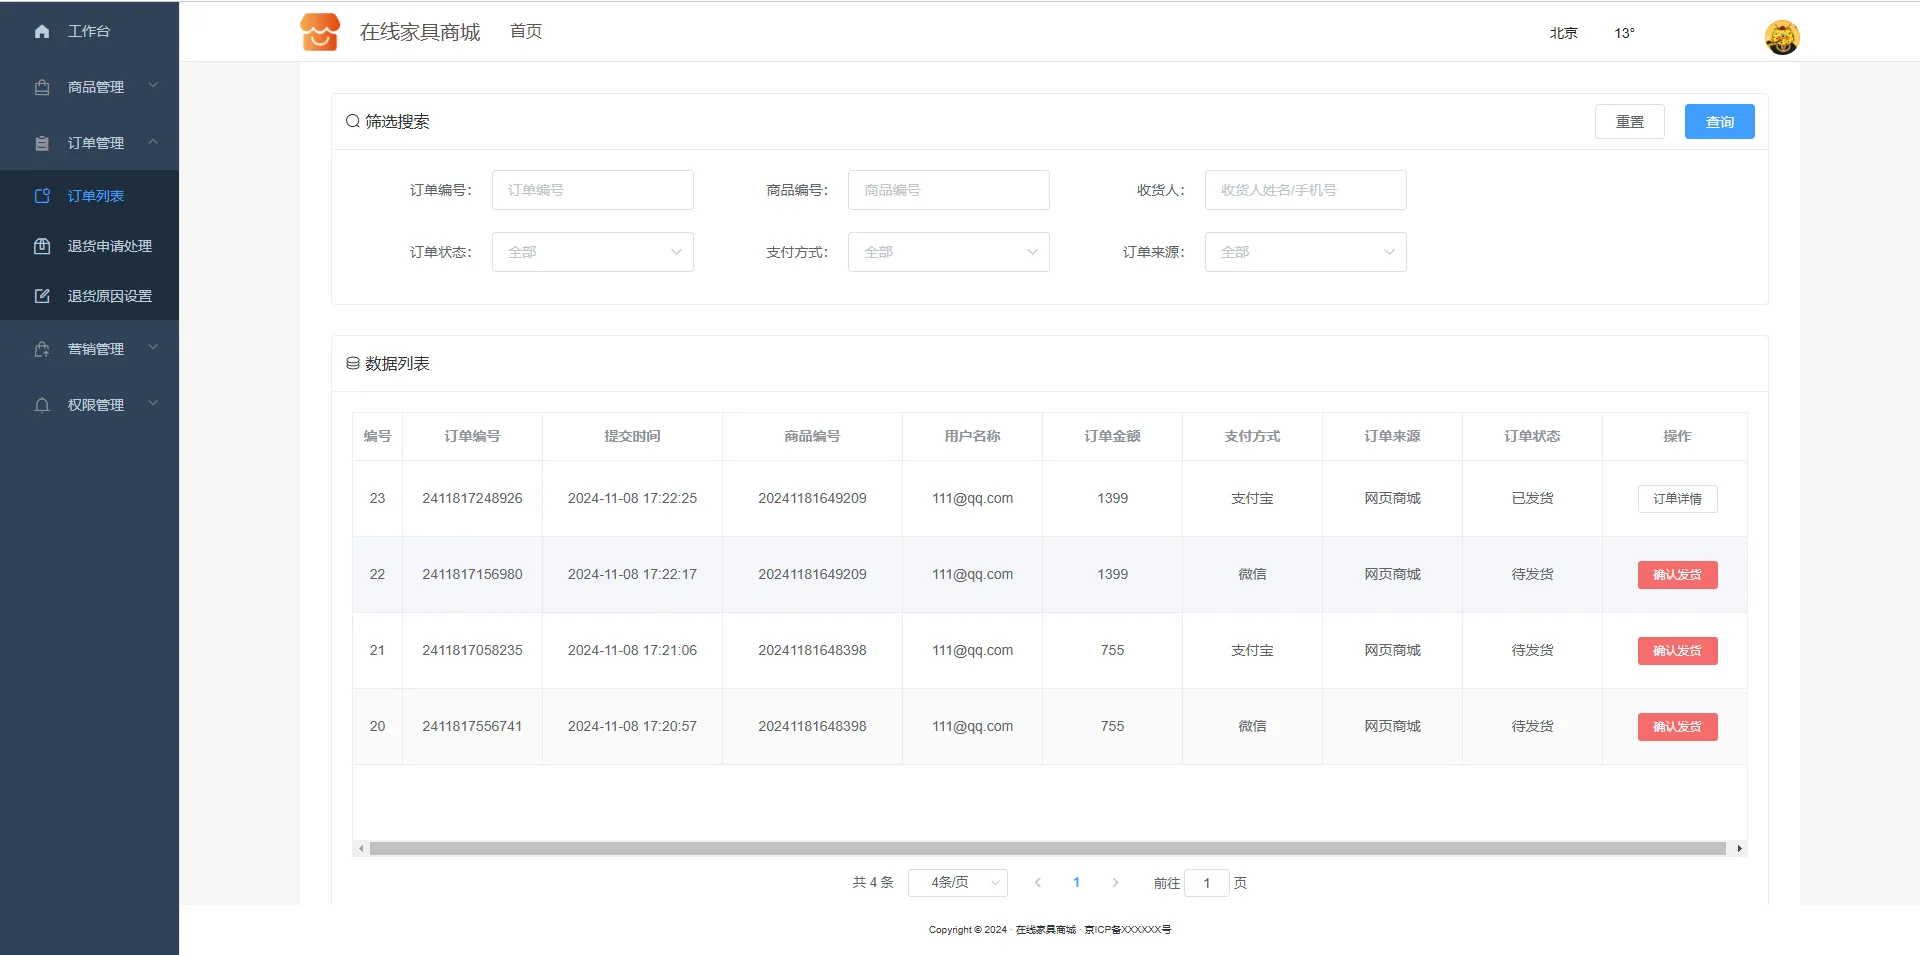Open the 订单状态 dropdown filter

click(592, 252)
